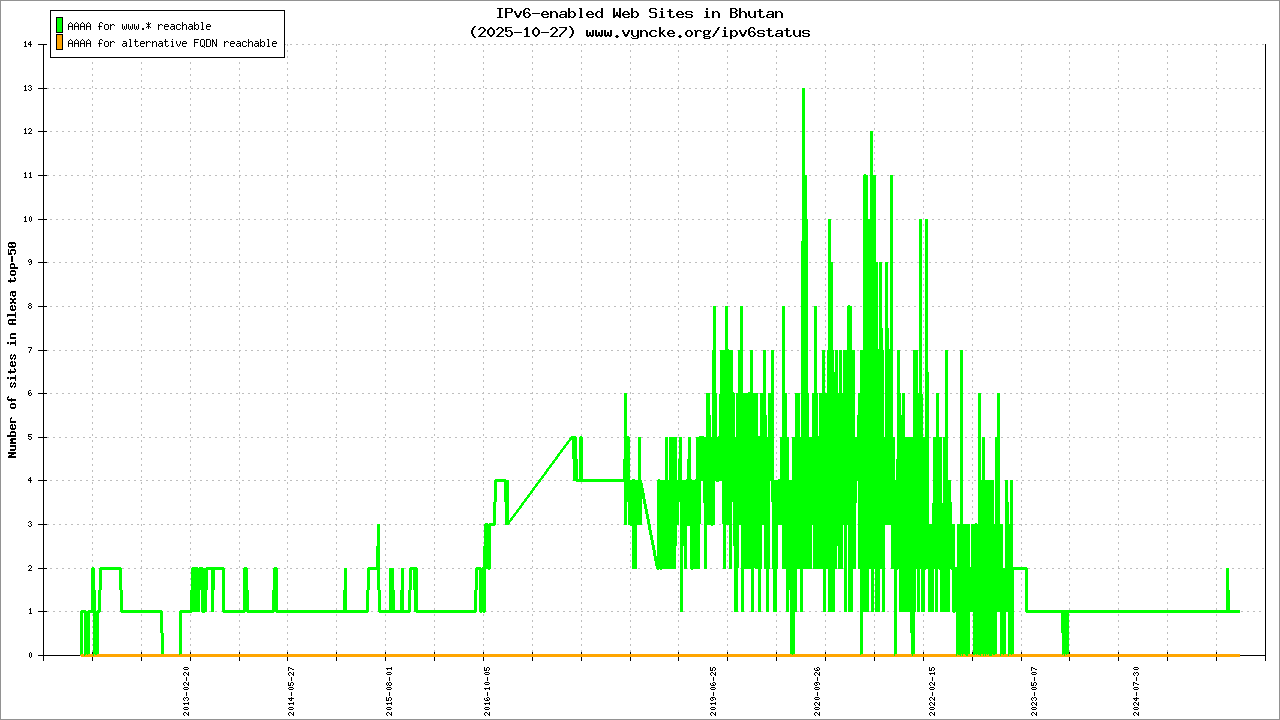Click the x-axis date label 2013-02-20

187,691
